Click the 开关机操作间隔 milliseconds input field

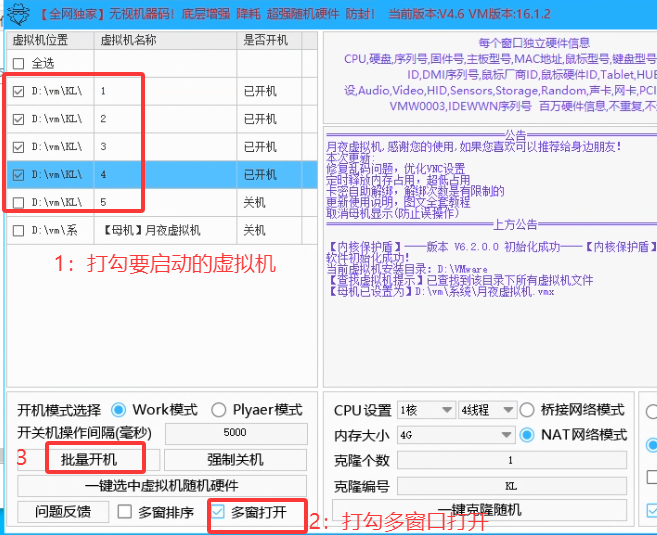[236, 434]
